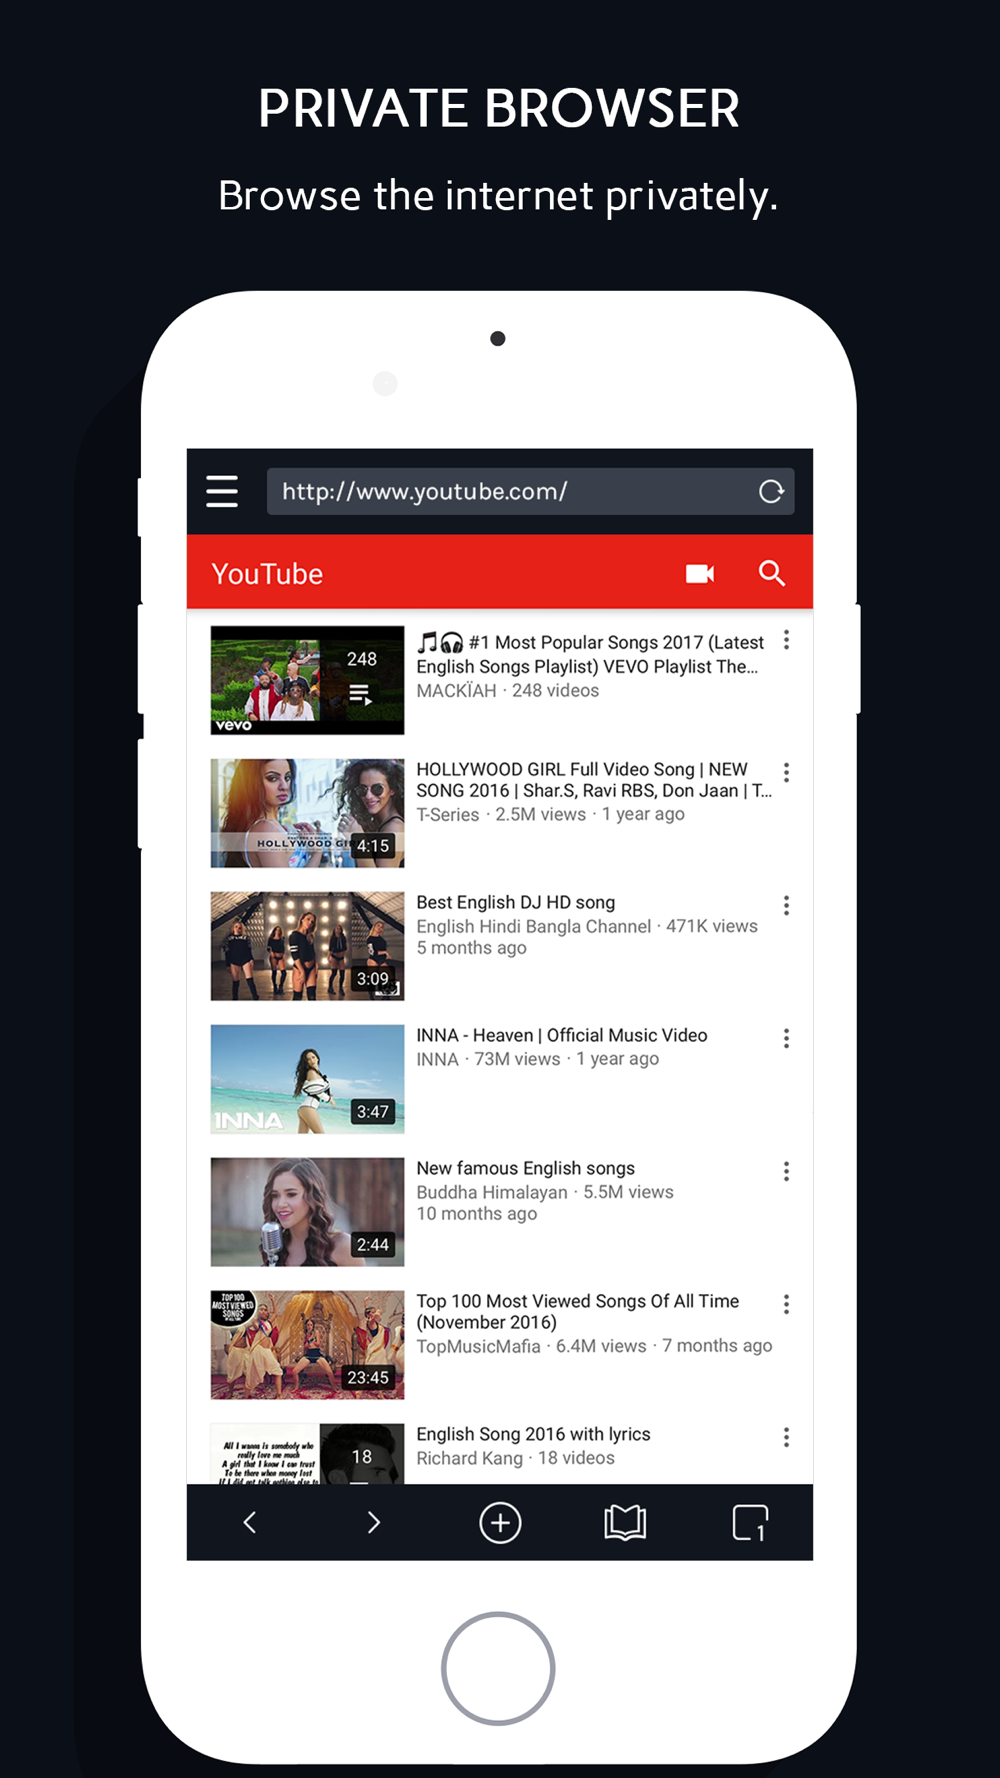
Task: Tap the phone home button
Action: [x=498, y=1668]
